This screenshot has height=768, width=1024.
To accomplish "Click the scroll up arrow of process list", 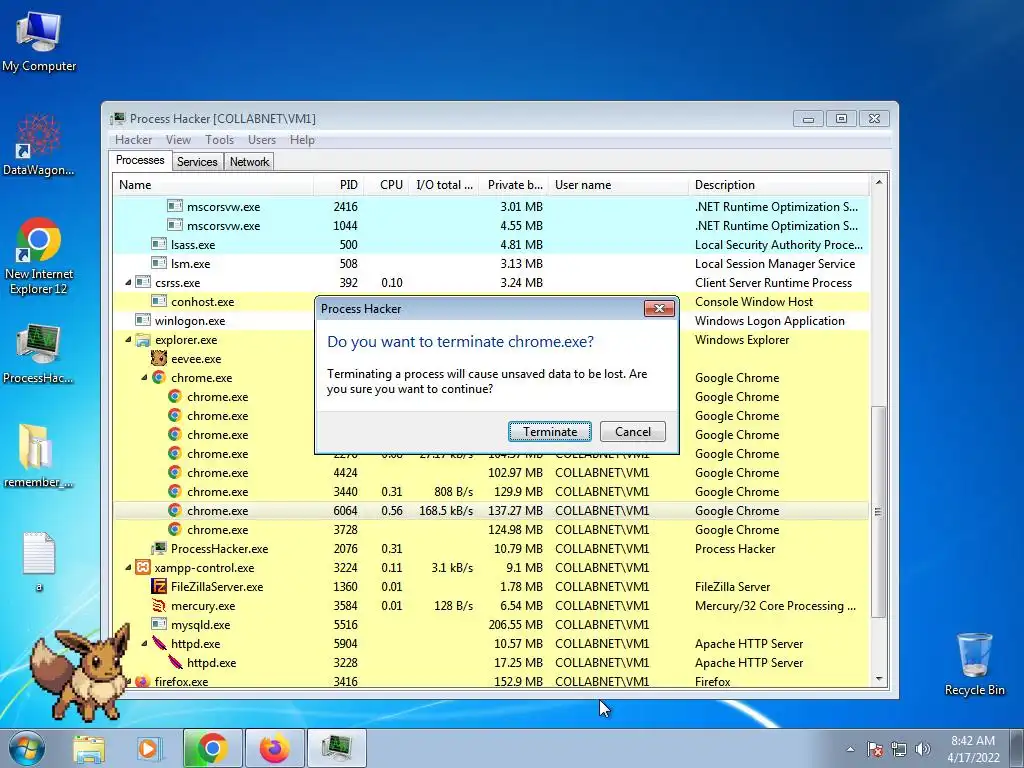I will click(x=879, y=182).
